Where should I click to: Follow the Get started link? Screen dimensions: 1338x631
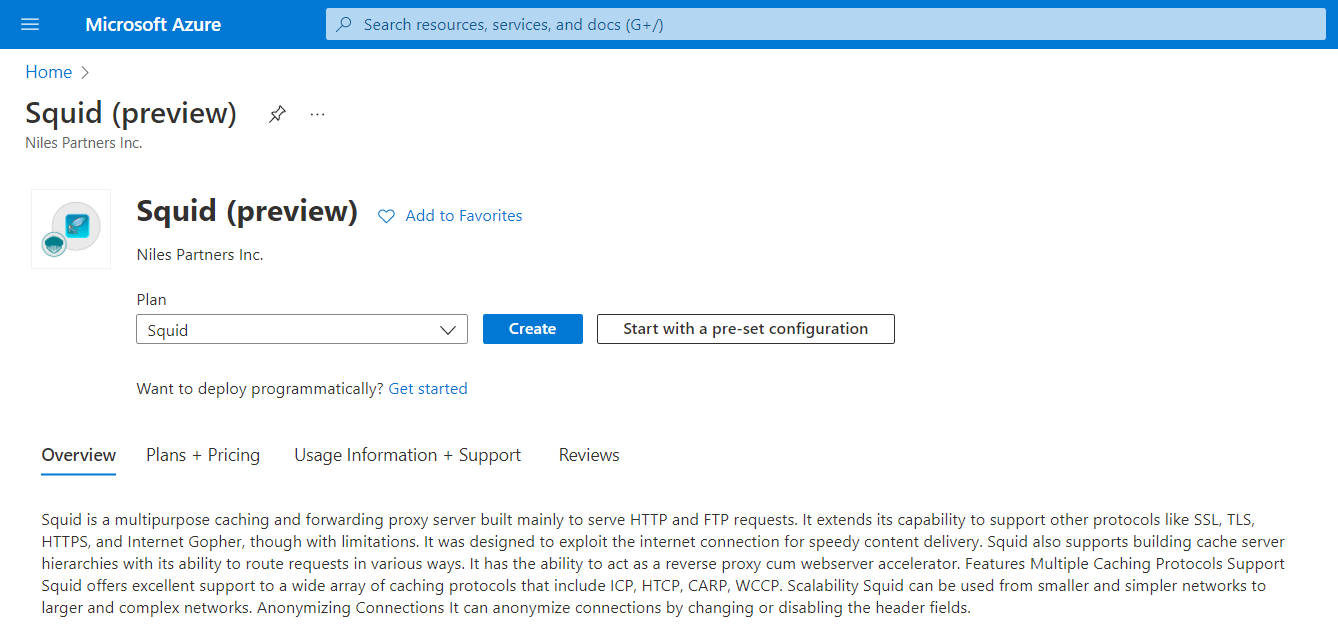coord(428,388)
